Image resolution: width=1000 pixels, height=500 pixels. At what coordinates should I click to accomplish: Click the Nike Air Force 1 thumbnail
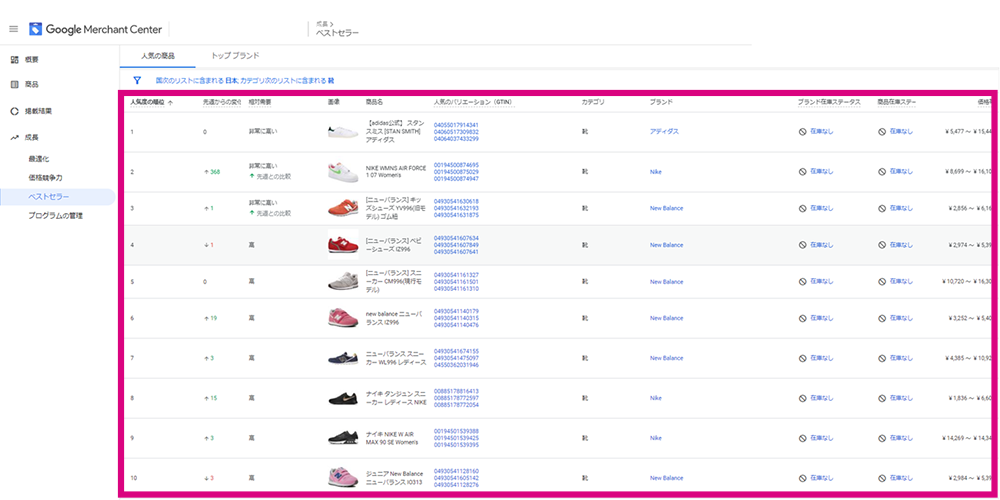[x=343, y=172]
